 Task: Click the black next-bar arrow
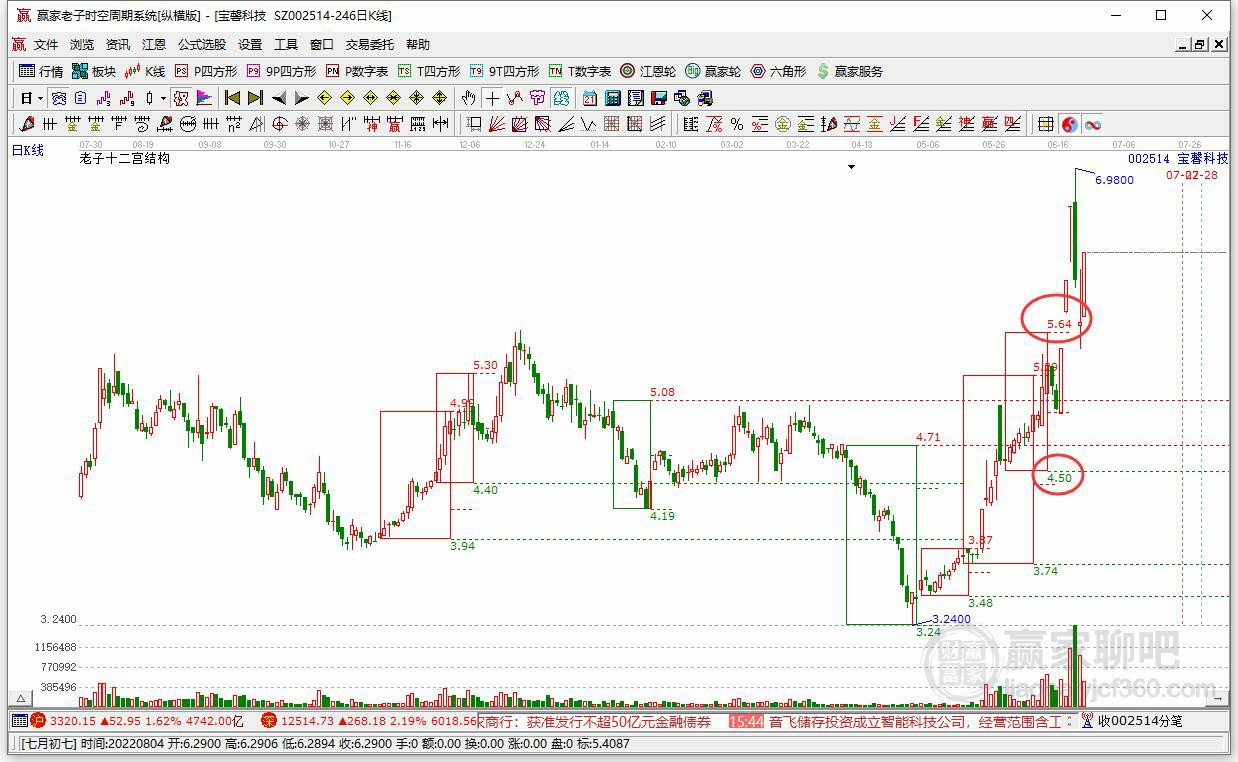click(301, 98)
